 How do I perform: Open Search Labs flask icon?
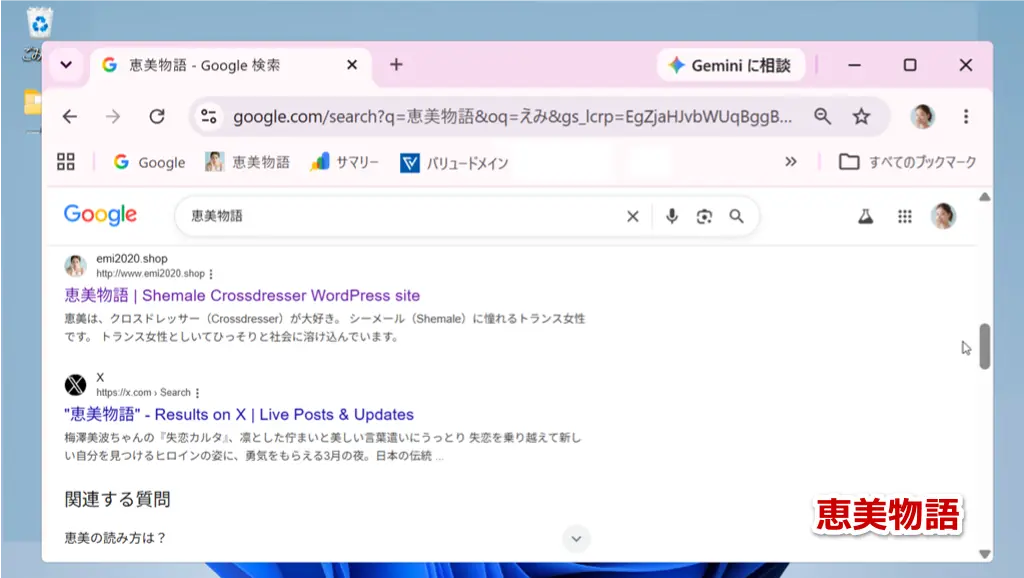click(x=865, y=216)
